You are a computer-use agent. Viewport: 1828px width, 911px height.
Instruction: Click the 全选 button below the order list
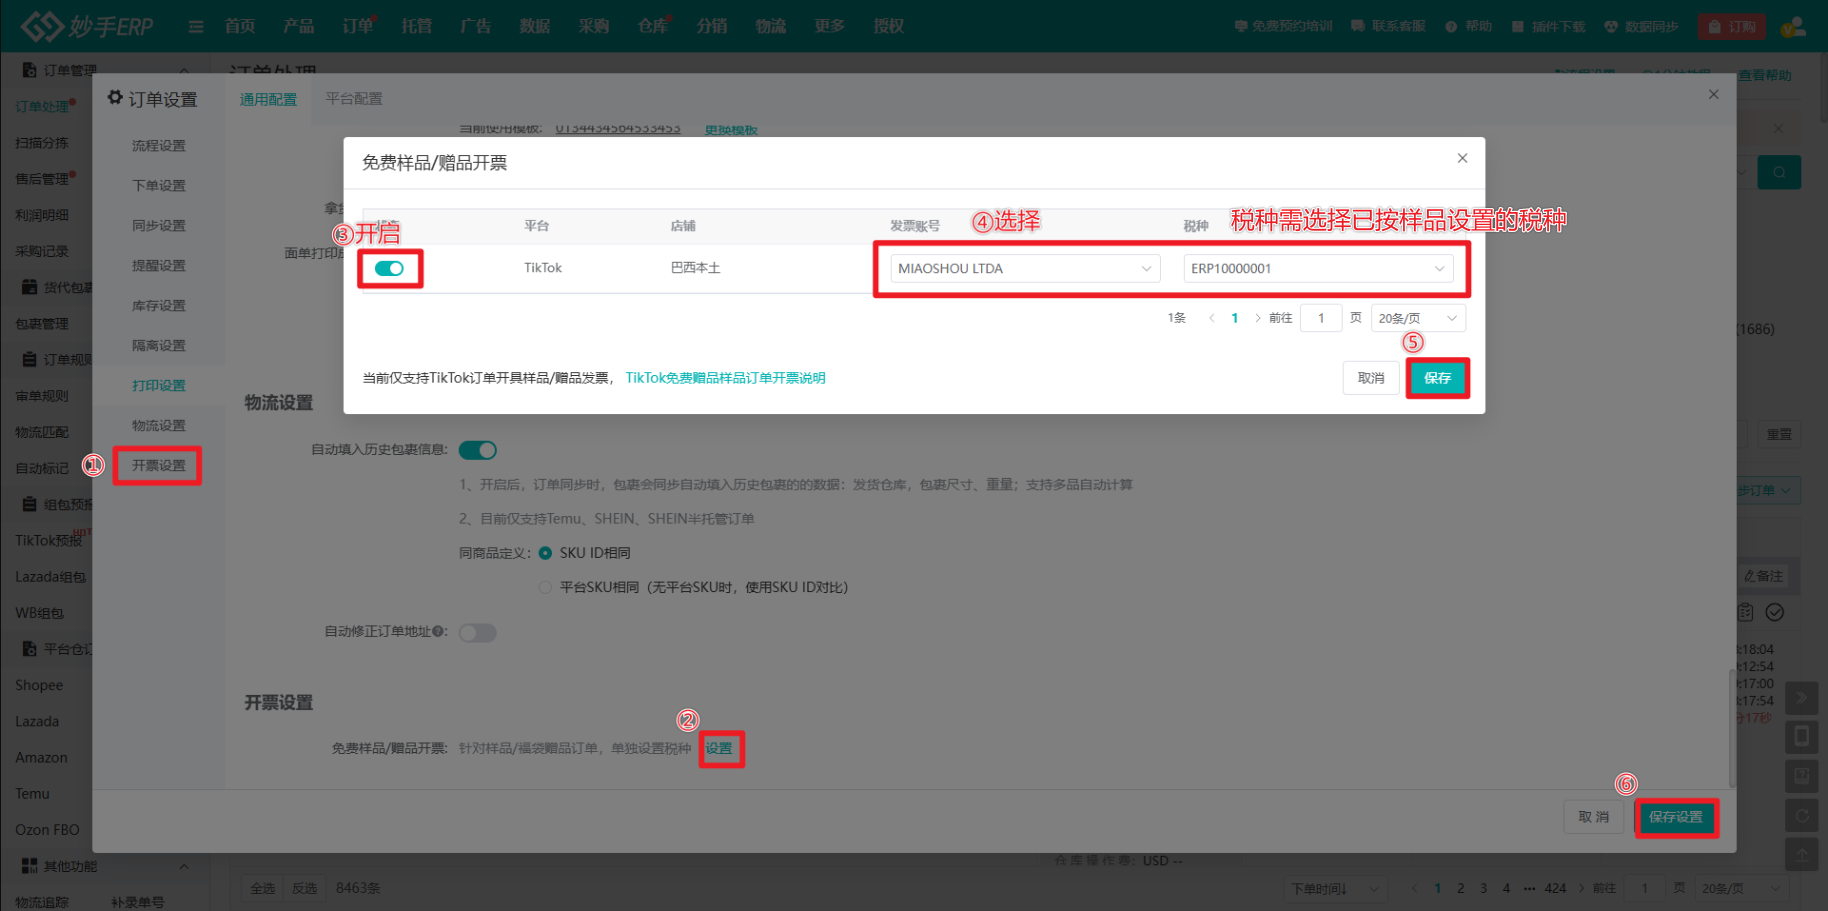pos(263,888)
